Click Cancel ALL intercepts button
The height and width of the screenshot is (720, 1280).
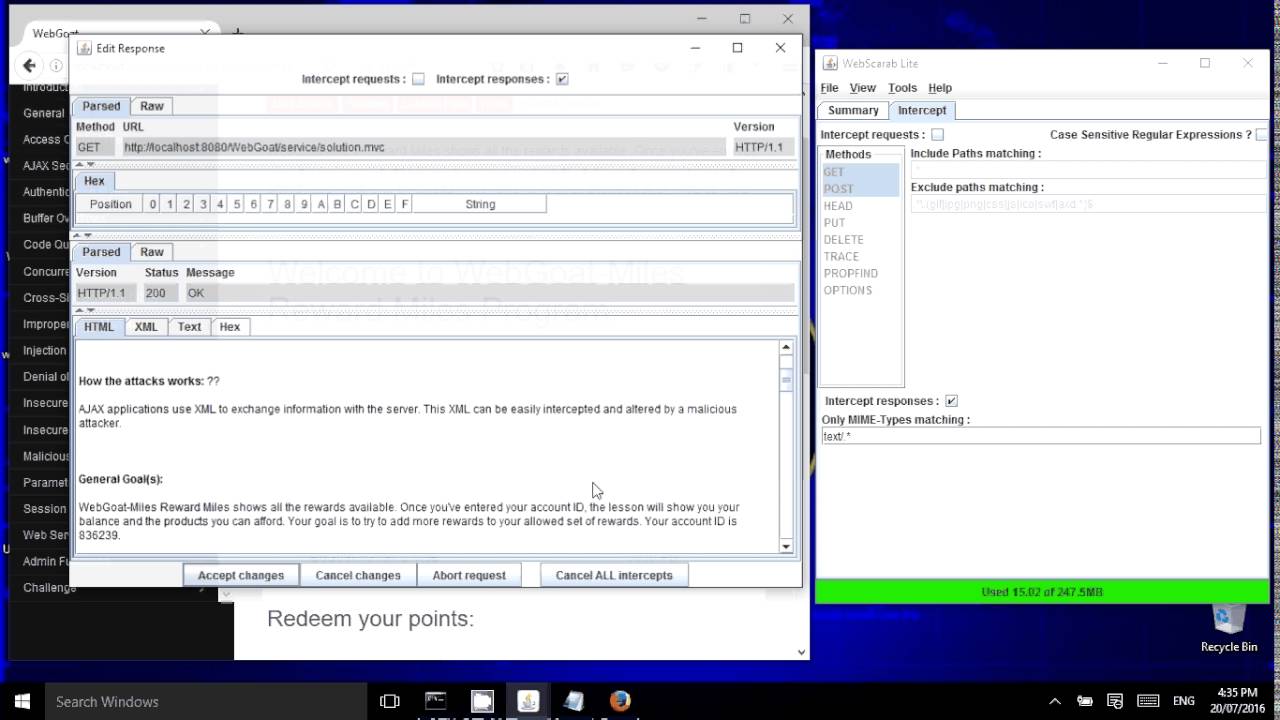614,575
